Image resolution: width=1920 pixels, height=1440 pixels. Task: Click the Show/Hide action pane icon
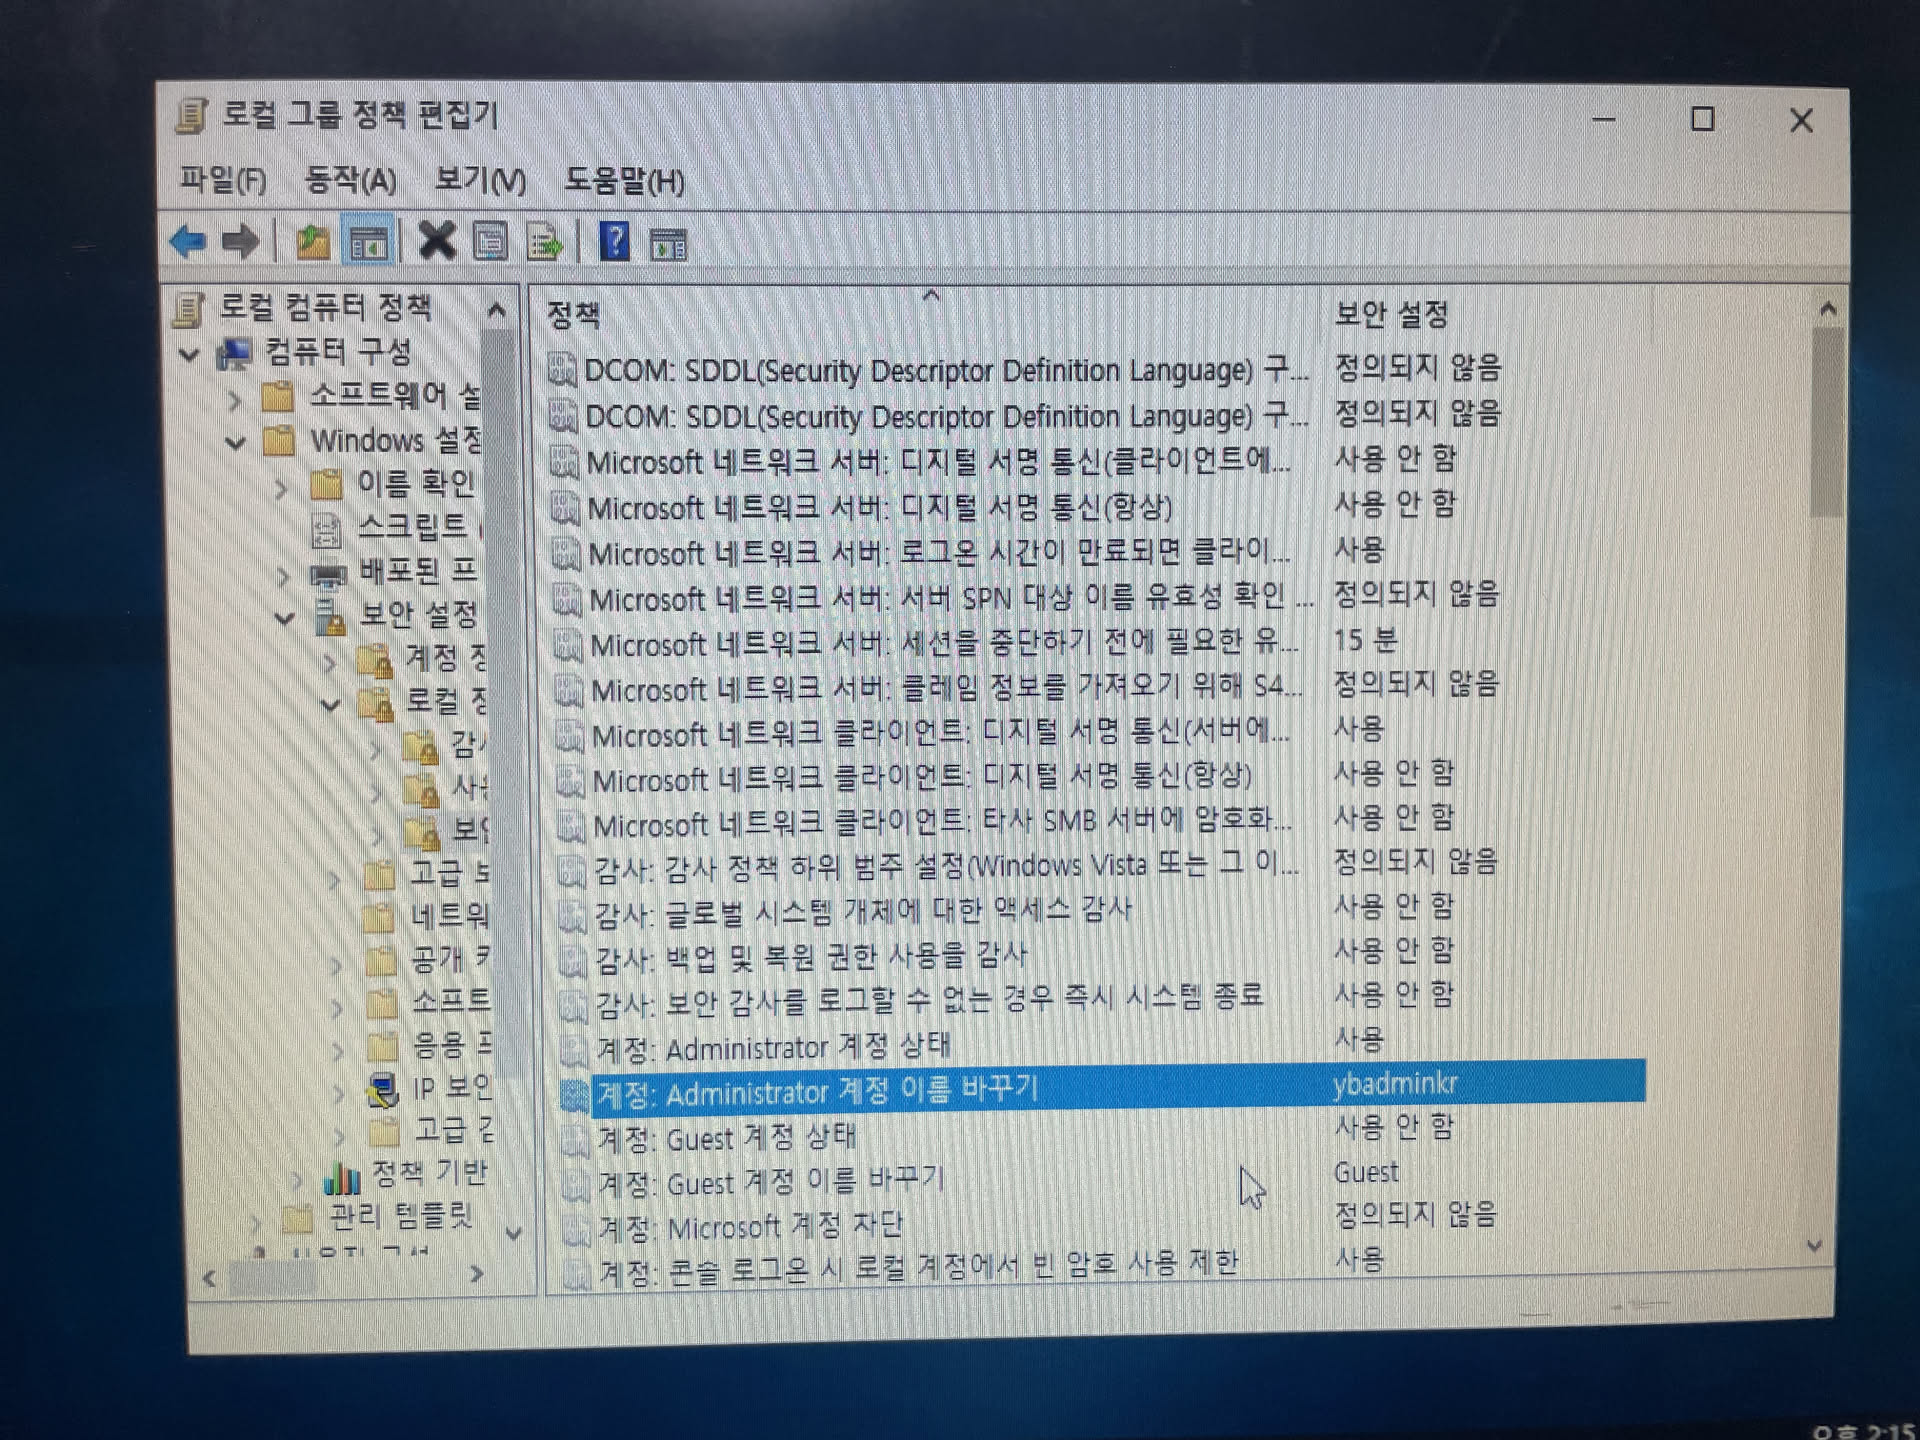point(668,244)
